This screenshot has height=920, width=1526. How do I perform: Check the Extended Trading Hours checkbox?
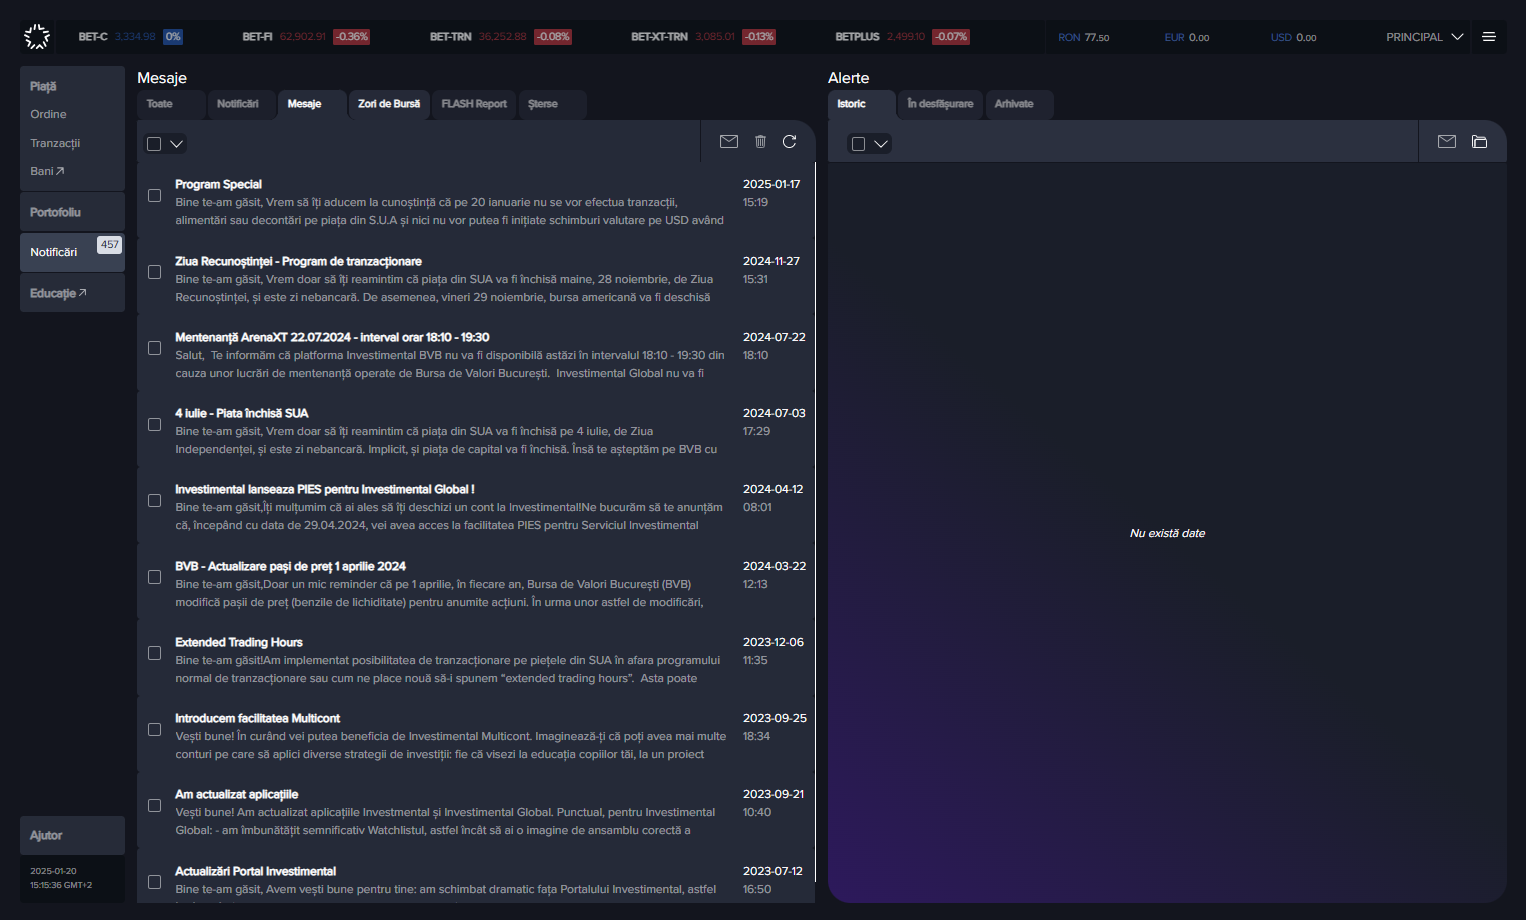coord(155,653)
